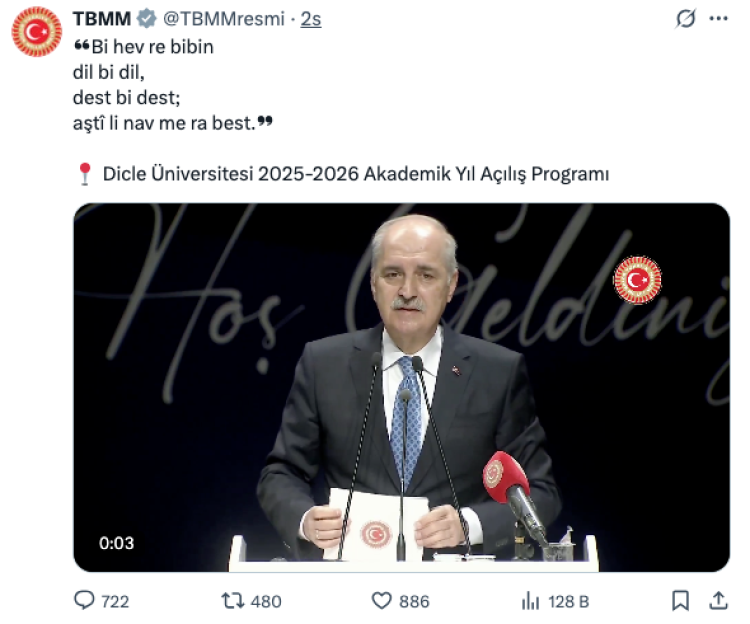The image size is (750, 624).
Task: View analytics via the bar chart icon
Action: (x=530, y=601)
